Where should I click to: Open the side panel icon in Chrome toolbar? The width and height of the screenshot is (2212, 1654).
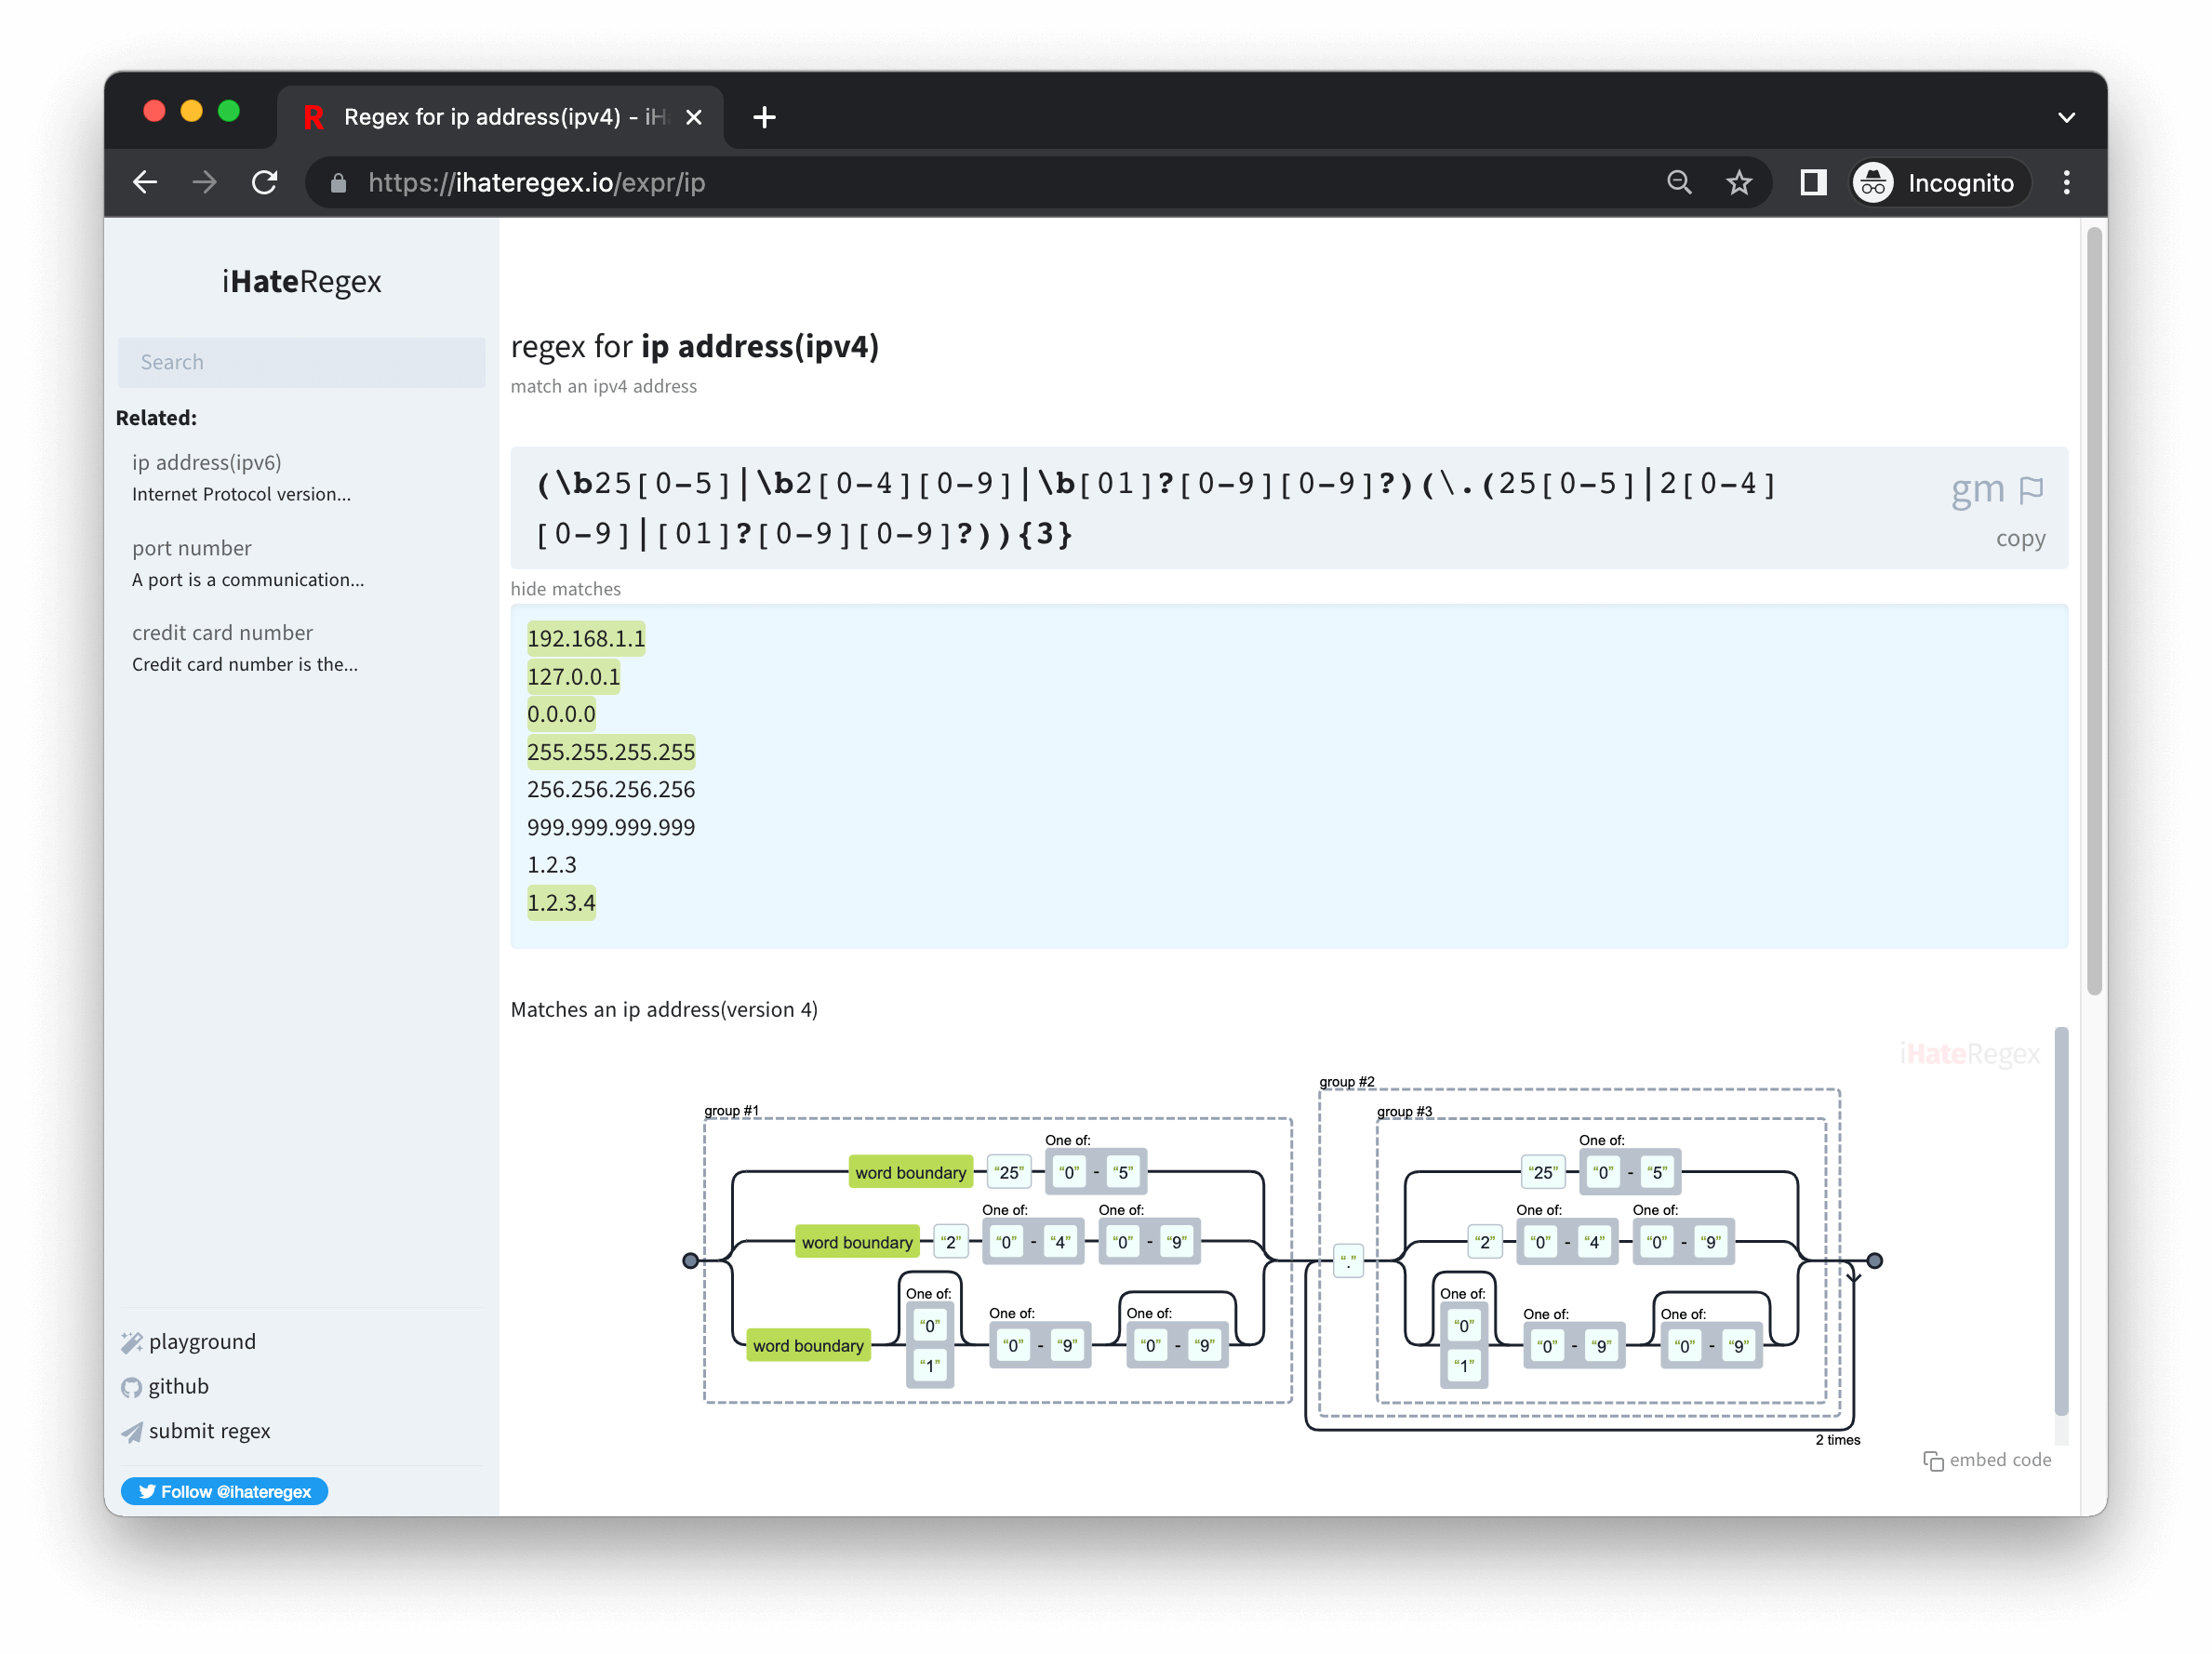click(x=1813, y=183)
